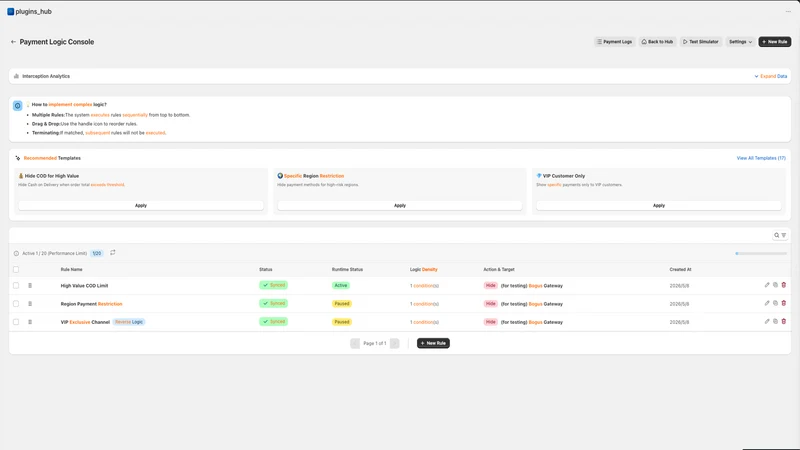
Task: Click the Created At column header
Action: (x=680, y=269)
